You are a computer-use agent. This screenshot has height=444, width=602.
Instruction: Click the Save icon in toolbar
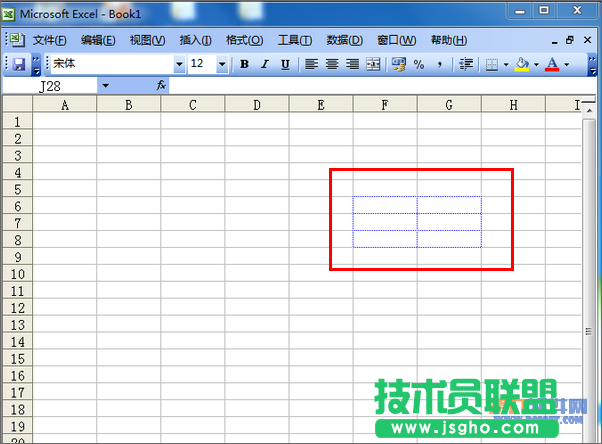coord(19,64)
